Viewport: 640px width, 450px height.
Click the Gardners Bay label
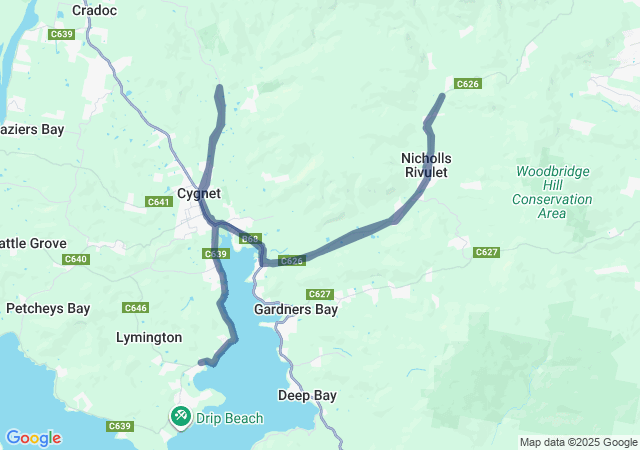click(x=296, y=309)
